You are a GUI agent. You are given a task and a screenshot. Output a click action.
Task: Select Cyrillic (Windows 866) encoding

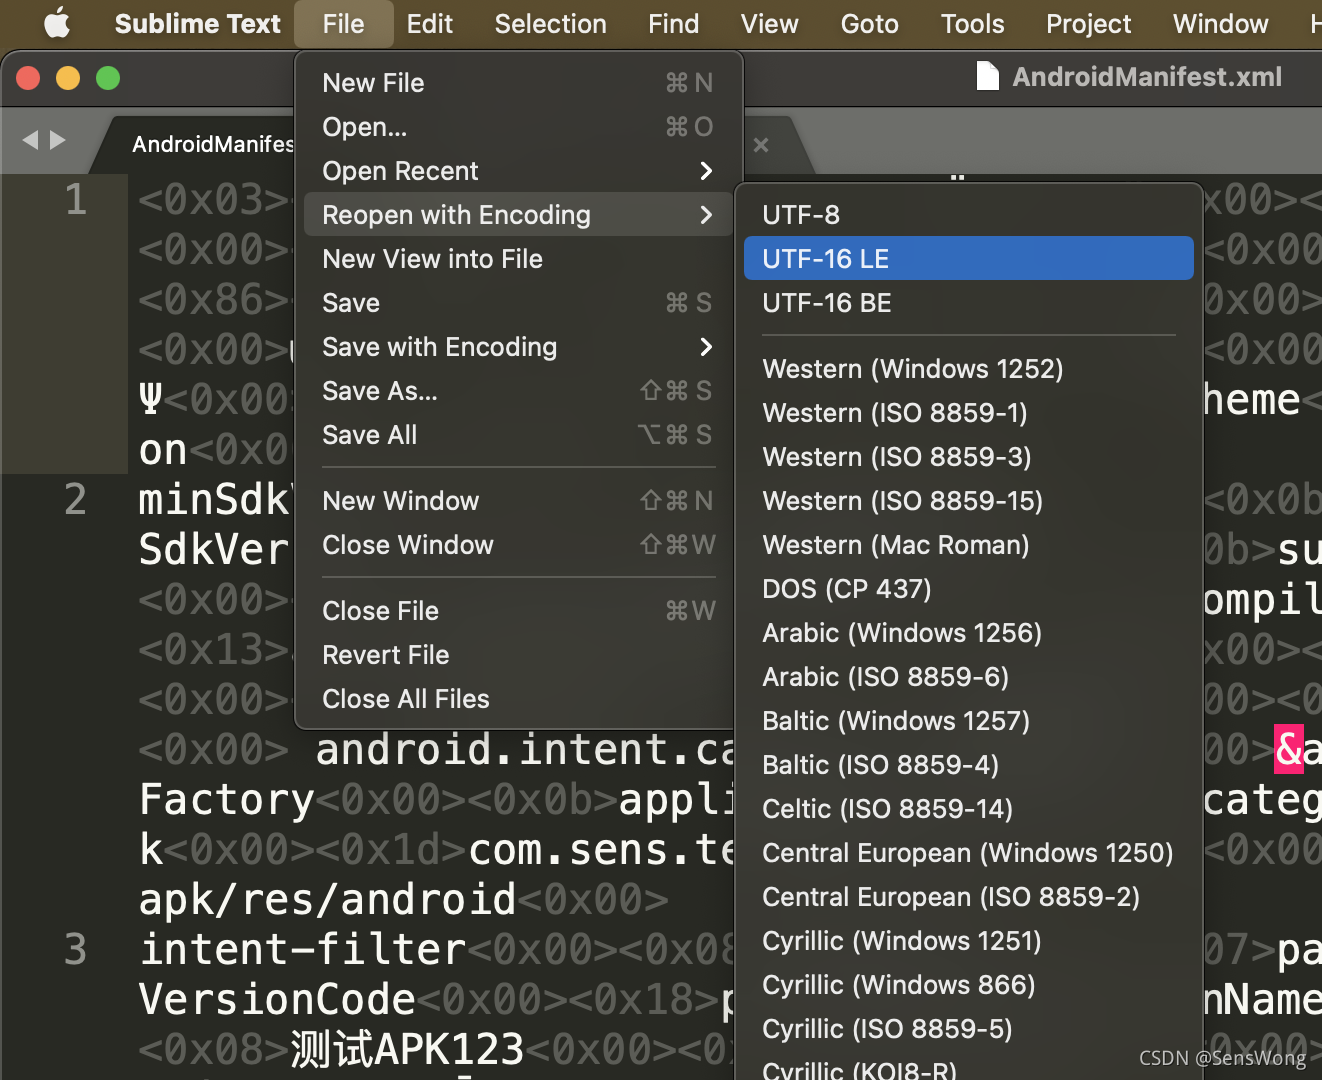point(969,985)
